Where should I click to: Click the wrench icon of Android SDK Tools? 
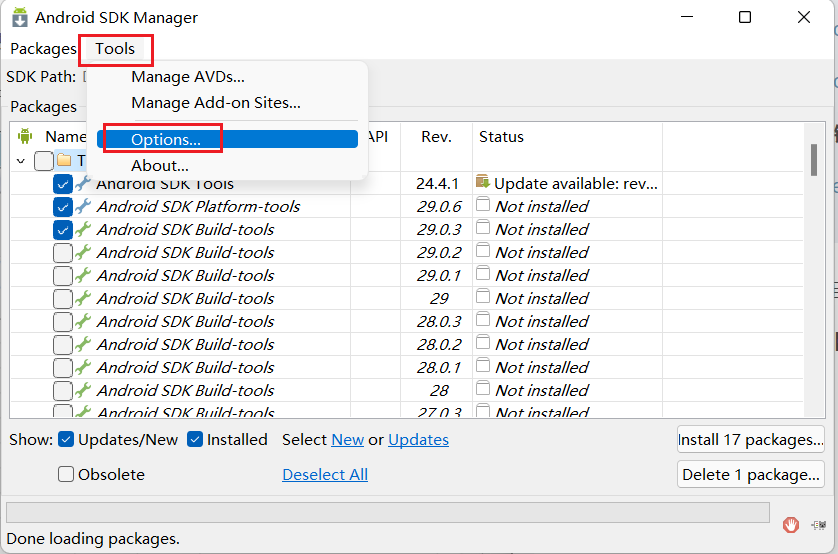[83, 183]
